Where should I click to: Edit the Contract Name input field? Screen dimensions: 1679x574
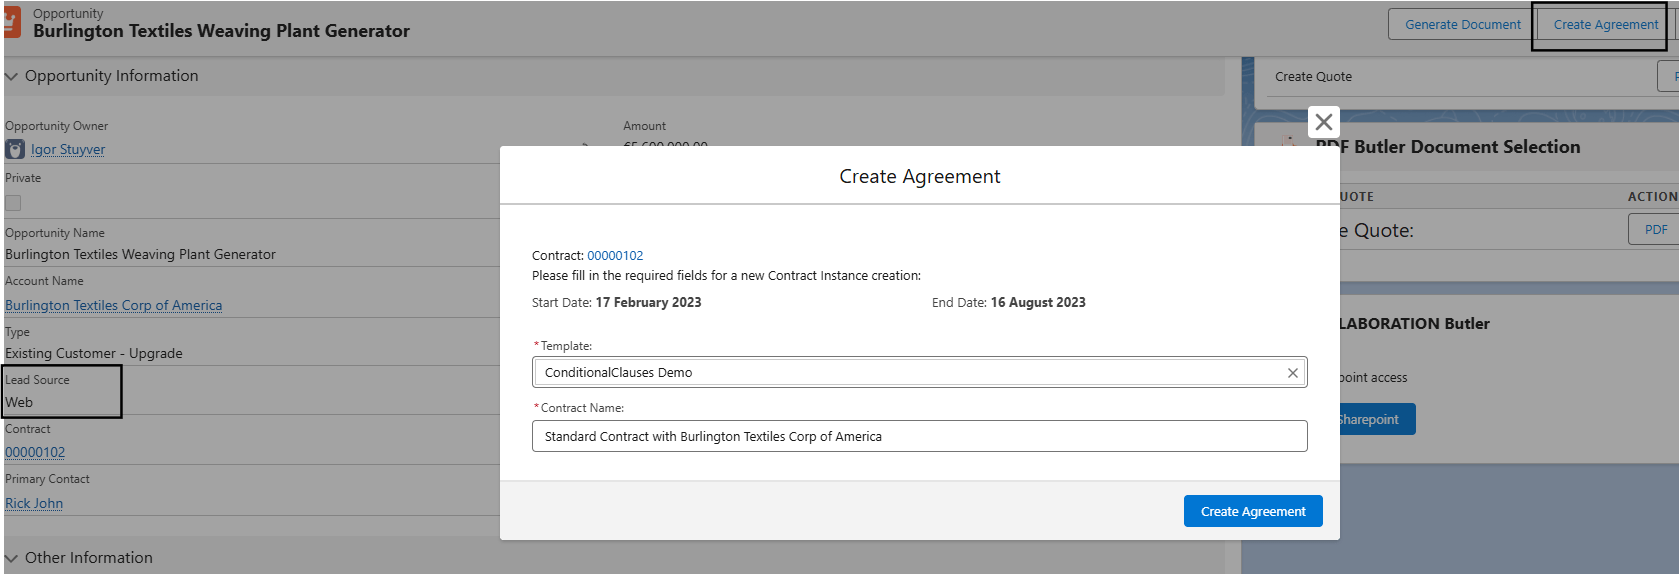coord(919,436)
